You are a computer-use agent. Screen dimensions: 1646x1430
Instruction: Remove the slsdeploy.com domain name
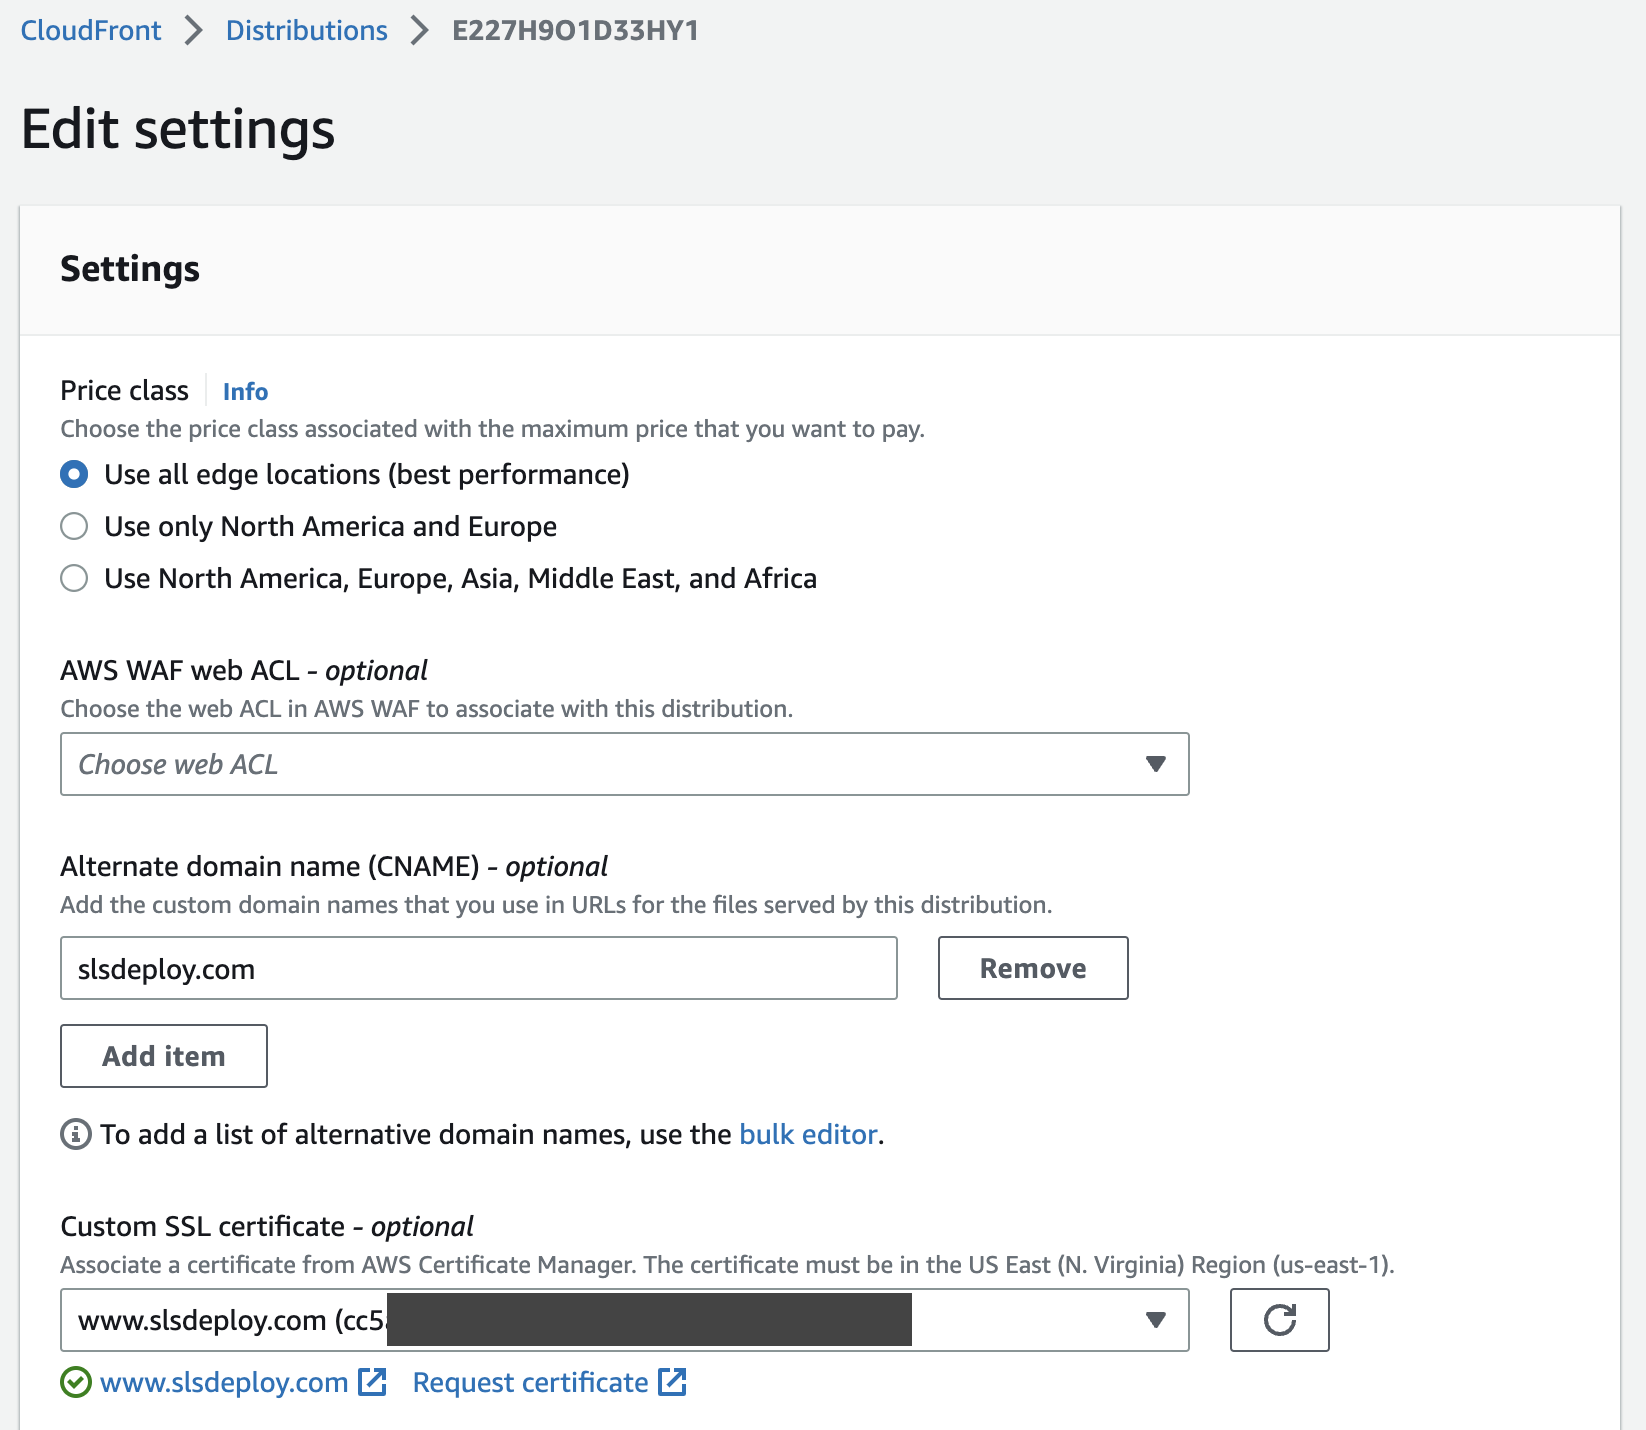pyautogui.click(x=1033, y=968)
